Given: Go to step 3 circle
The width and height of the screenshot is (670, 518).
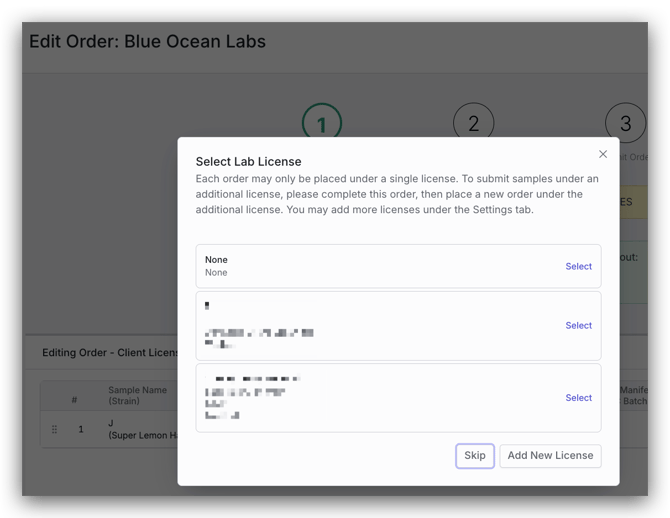Looking at the screenshot, I should coord(625,123).
